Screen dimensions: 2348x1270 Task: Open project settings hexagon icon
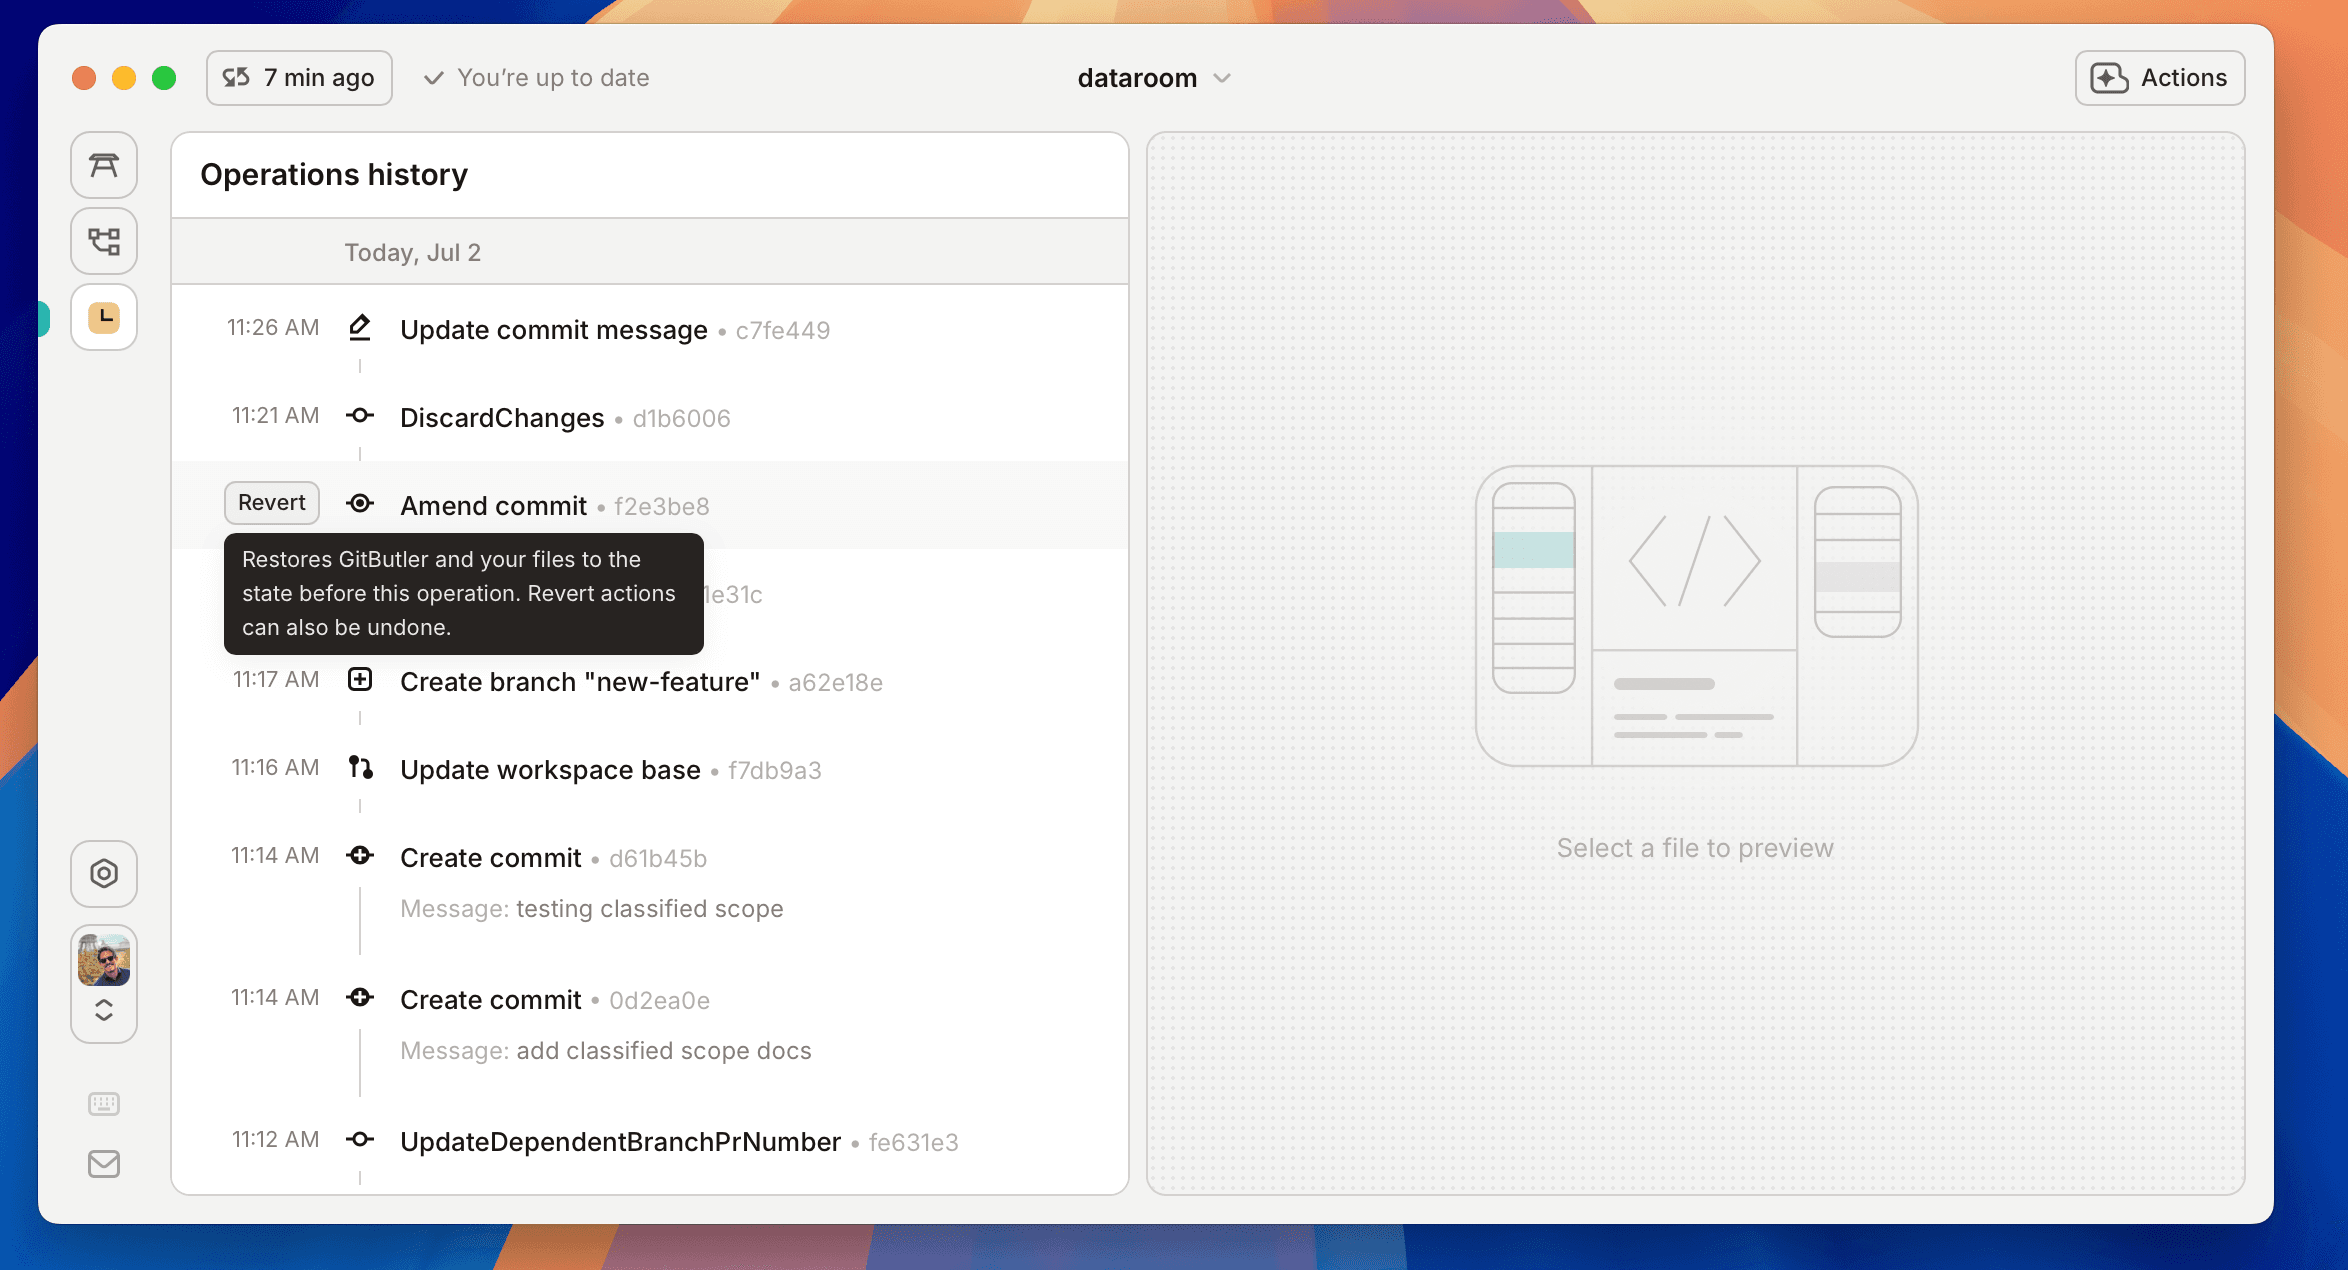click(x=104, y=873)
